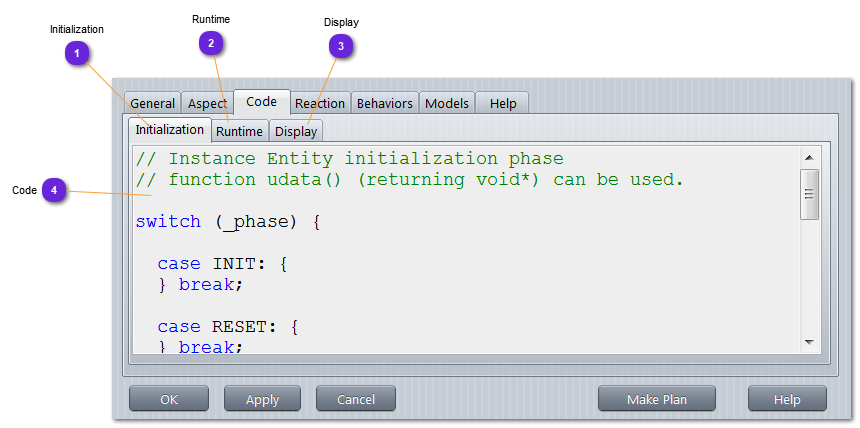Click the purple callout marker number 1

[78, 54]
